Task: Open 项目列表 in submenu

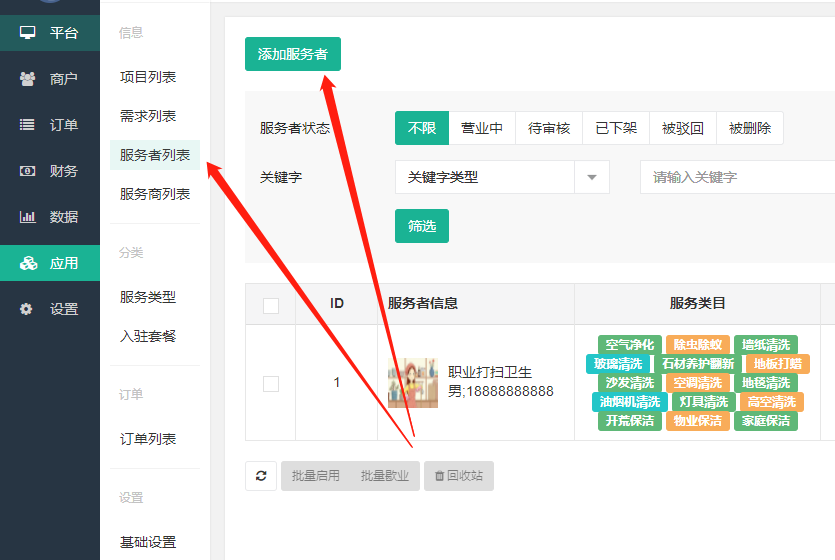Action: [x=148, y=77]
